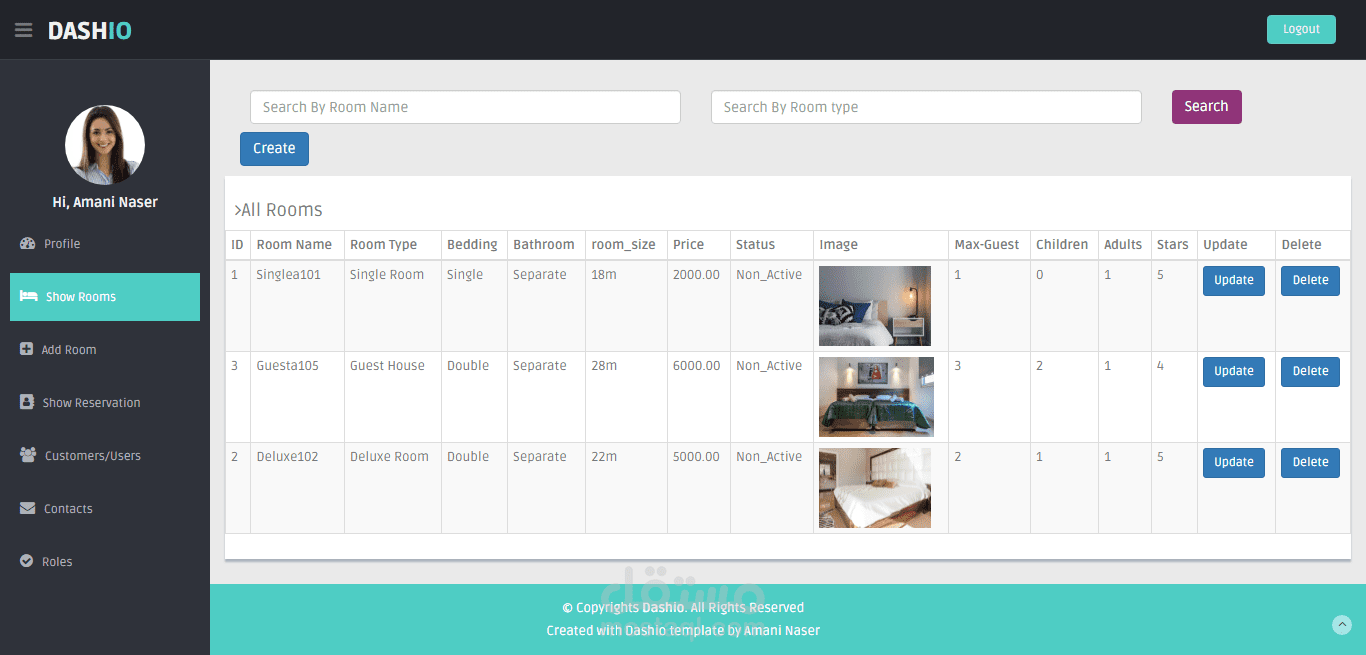Click the 'Bathroom' column header
Image resolution: width=1366 pixels, height=655 pixels.
pos(544,244)
